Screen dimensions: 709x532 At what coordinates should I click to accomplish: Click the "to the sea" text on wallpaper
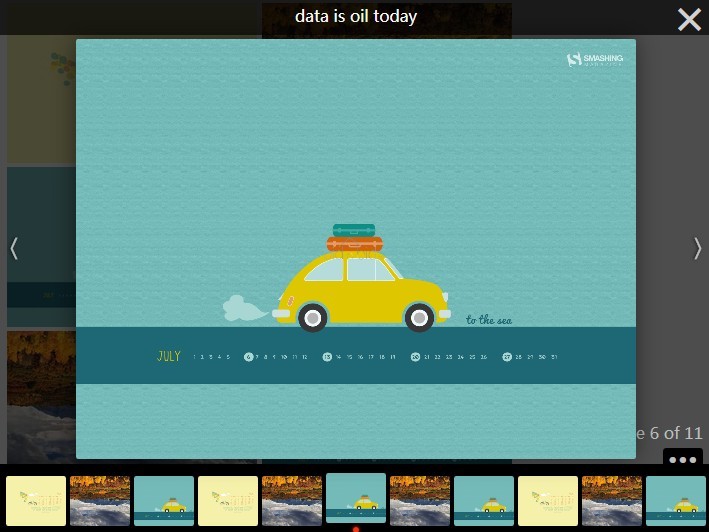click(x=489, y=320)
